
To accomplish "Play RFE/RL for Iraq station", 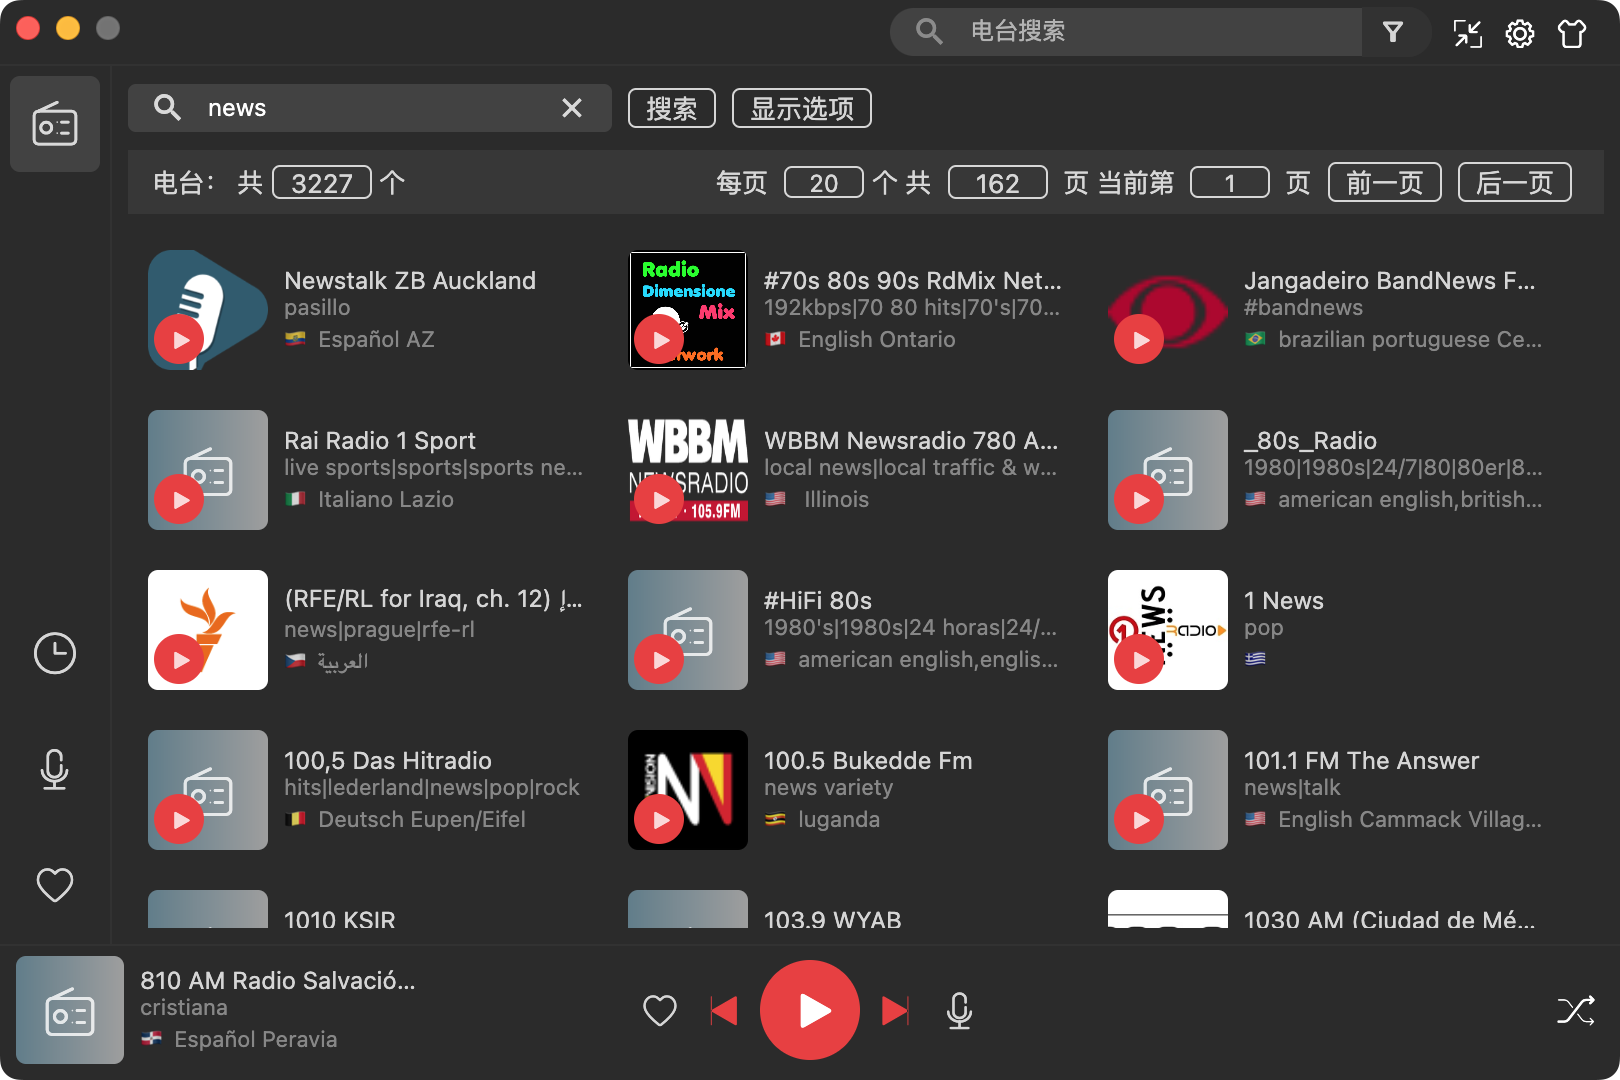I will pos(179,660).
